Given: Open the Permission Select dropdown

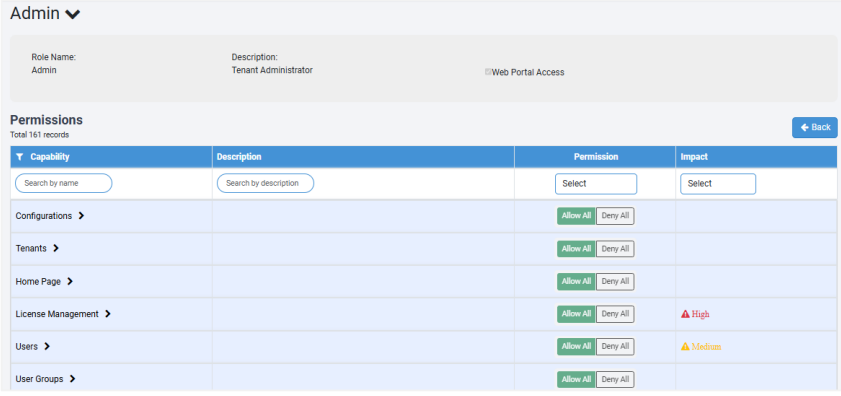Looking at the screenshot, I should pyautogui.click(x=596, y=184).
